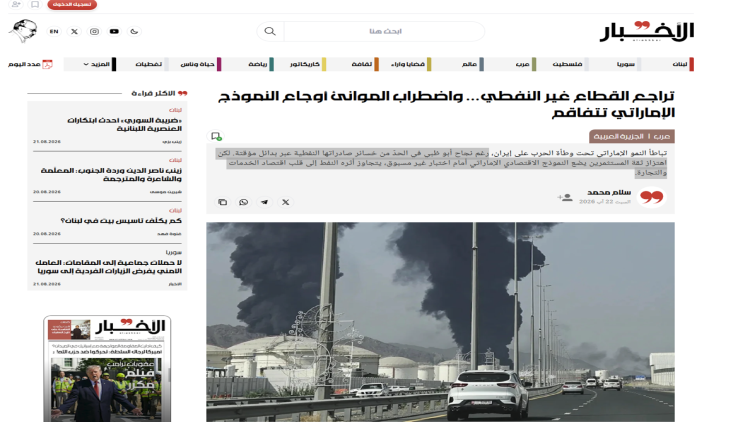733x422 pixels.
Task: Toggle dark mode with the moon icon
Action: pos(134,31)
